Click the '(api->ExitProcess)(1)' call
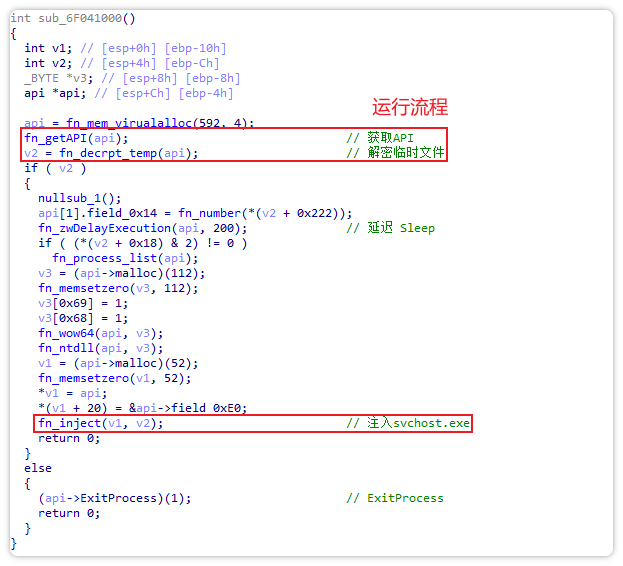The image size is (623, 566). coord(114,498)
